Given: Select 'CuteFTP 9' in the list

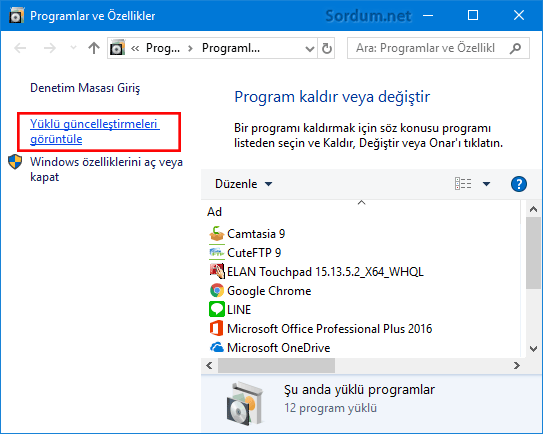Looking at the screenshot, I should [x=254, y=253].
